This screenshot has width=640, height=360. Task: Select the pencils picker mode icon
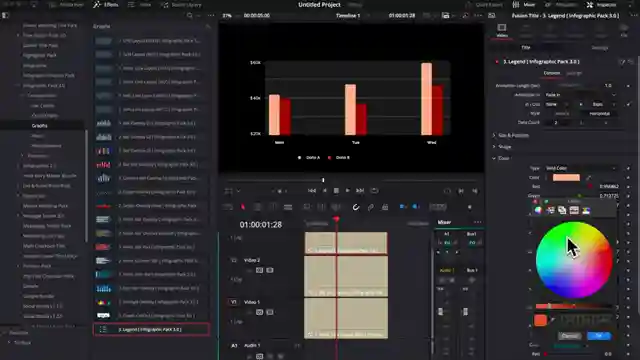tap(586, 210)
